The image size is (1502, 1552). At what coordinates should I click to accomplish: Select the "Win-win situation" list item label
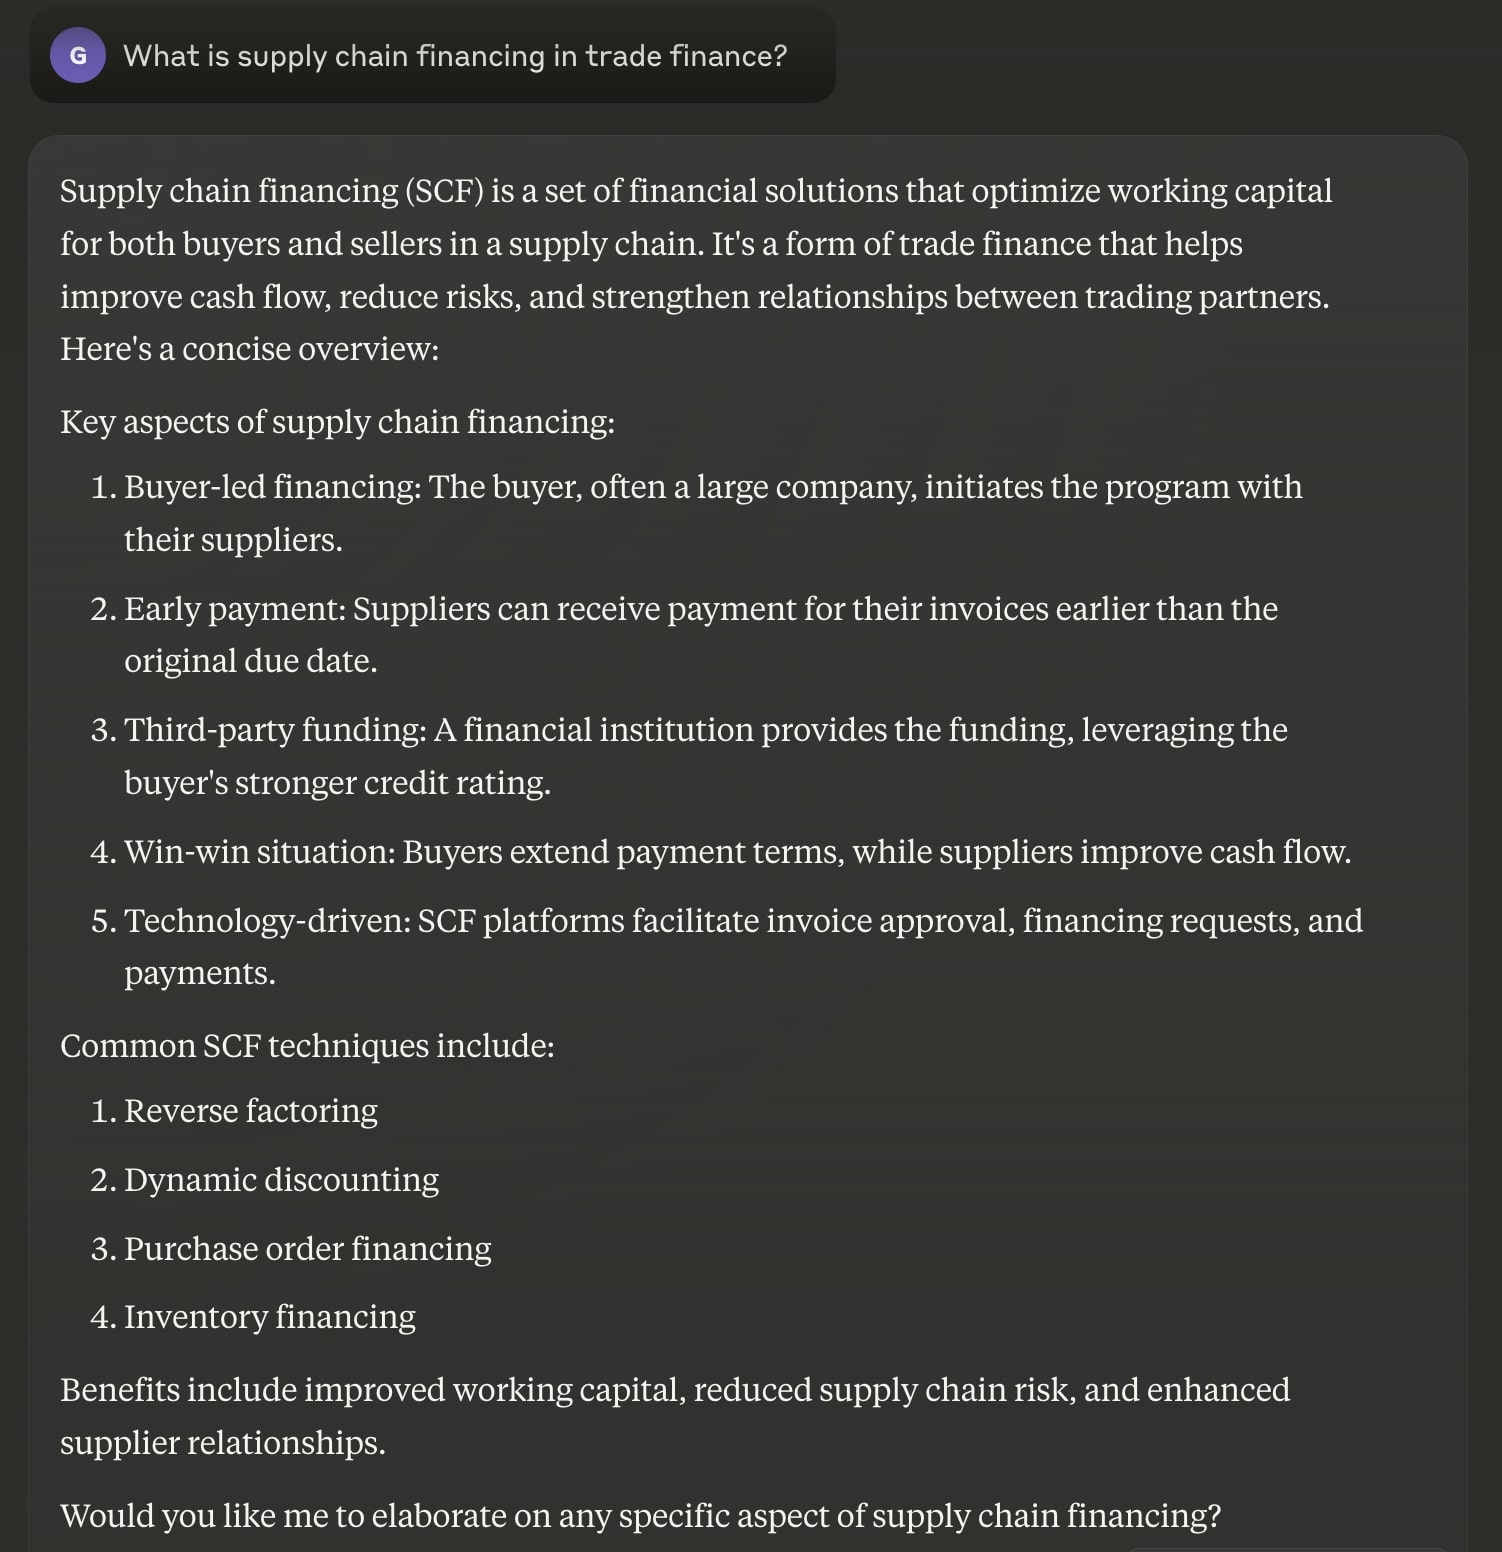click(259, 852)
